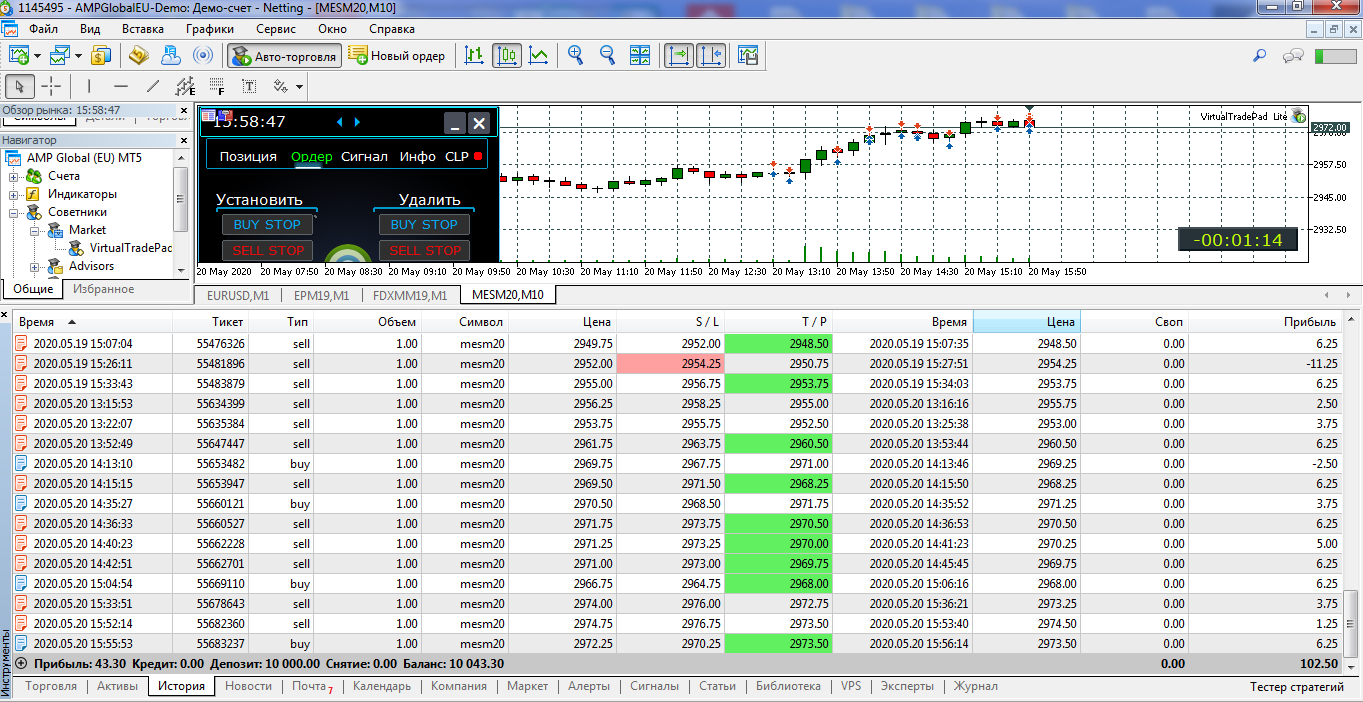Open the Графики menu
Screen dimensions: 1363x702
[209, 29]
